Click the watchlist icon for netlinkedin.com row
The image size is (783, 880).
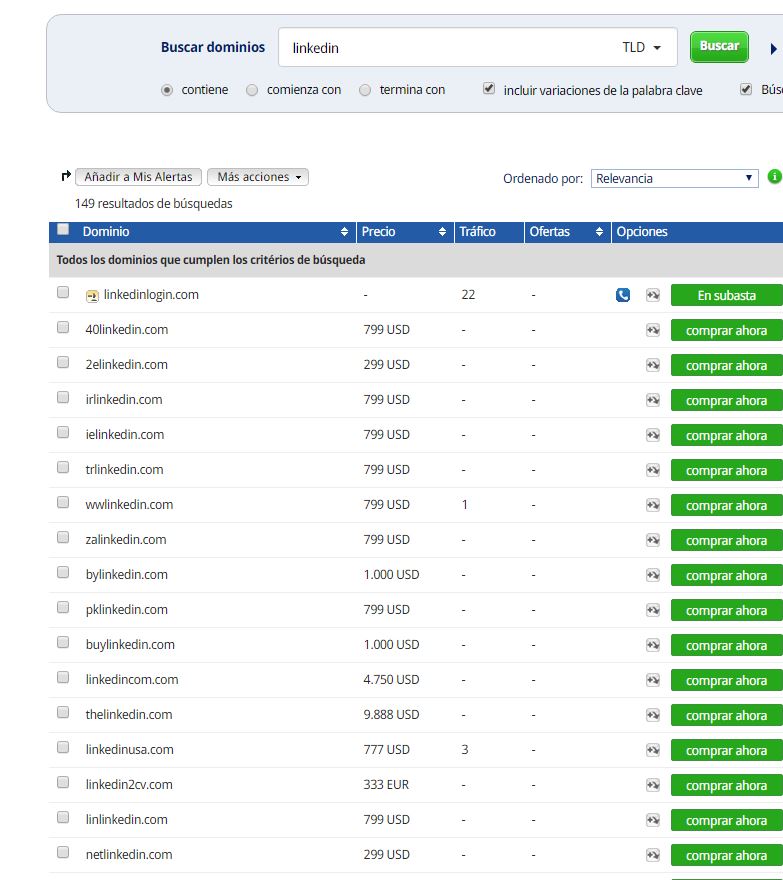click(653, 855)
